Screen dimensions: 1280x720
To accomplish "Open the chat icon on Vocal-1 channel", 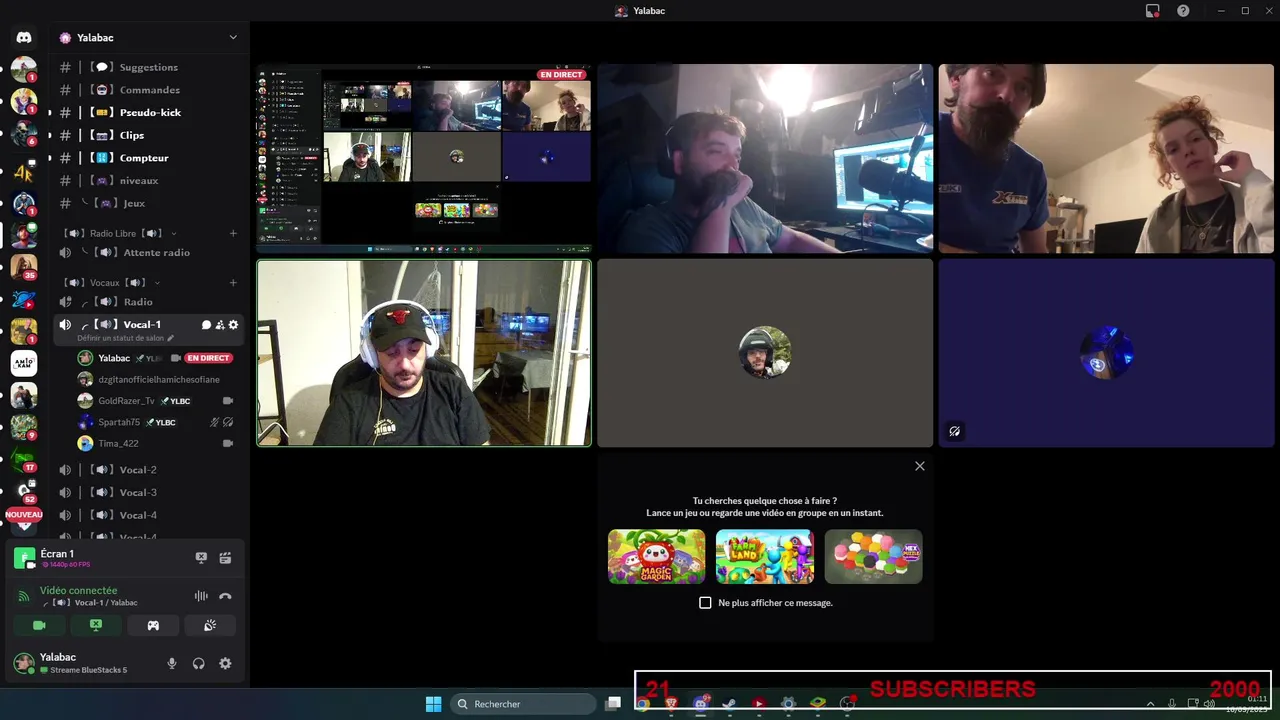I will pyautogui.click(x=206, y=325).
